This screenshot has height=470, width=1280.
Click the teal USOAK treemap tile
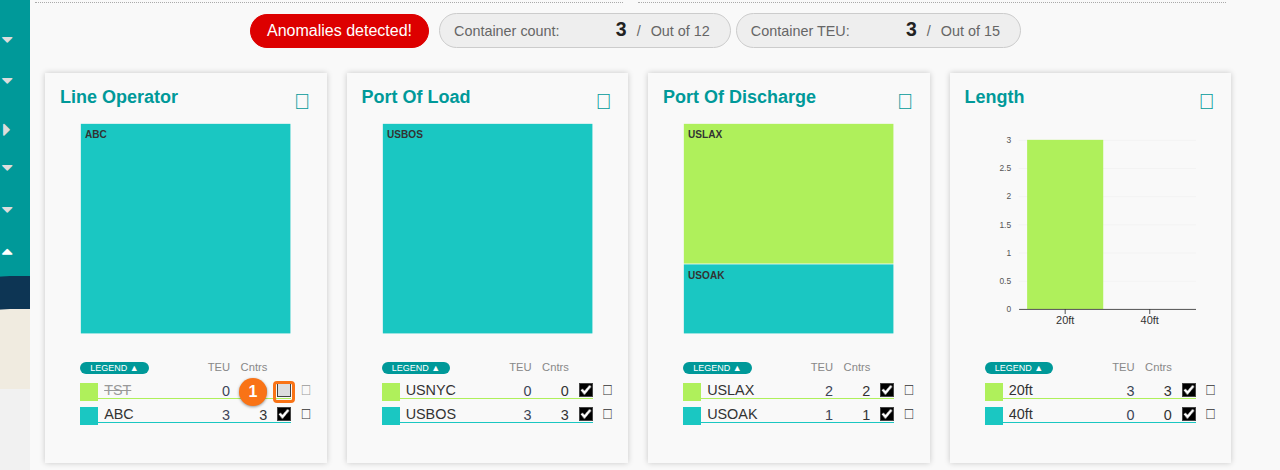click(x=789, y=299)
